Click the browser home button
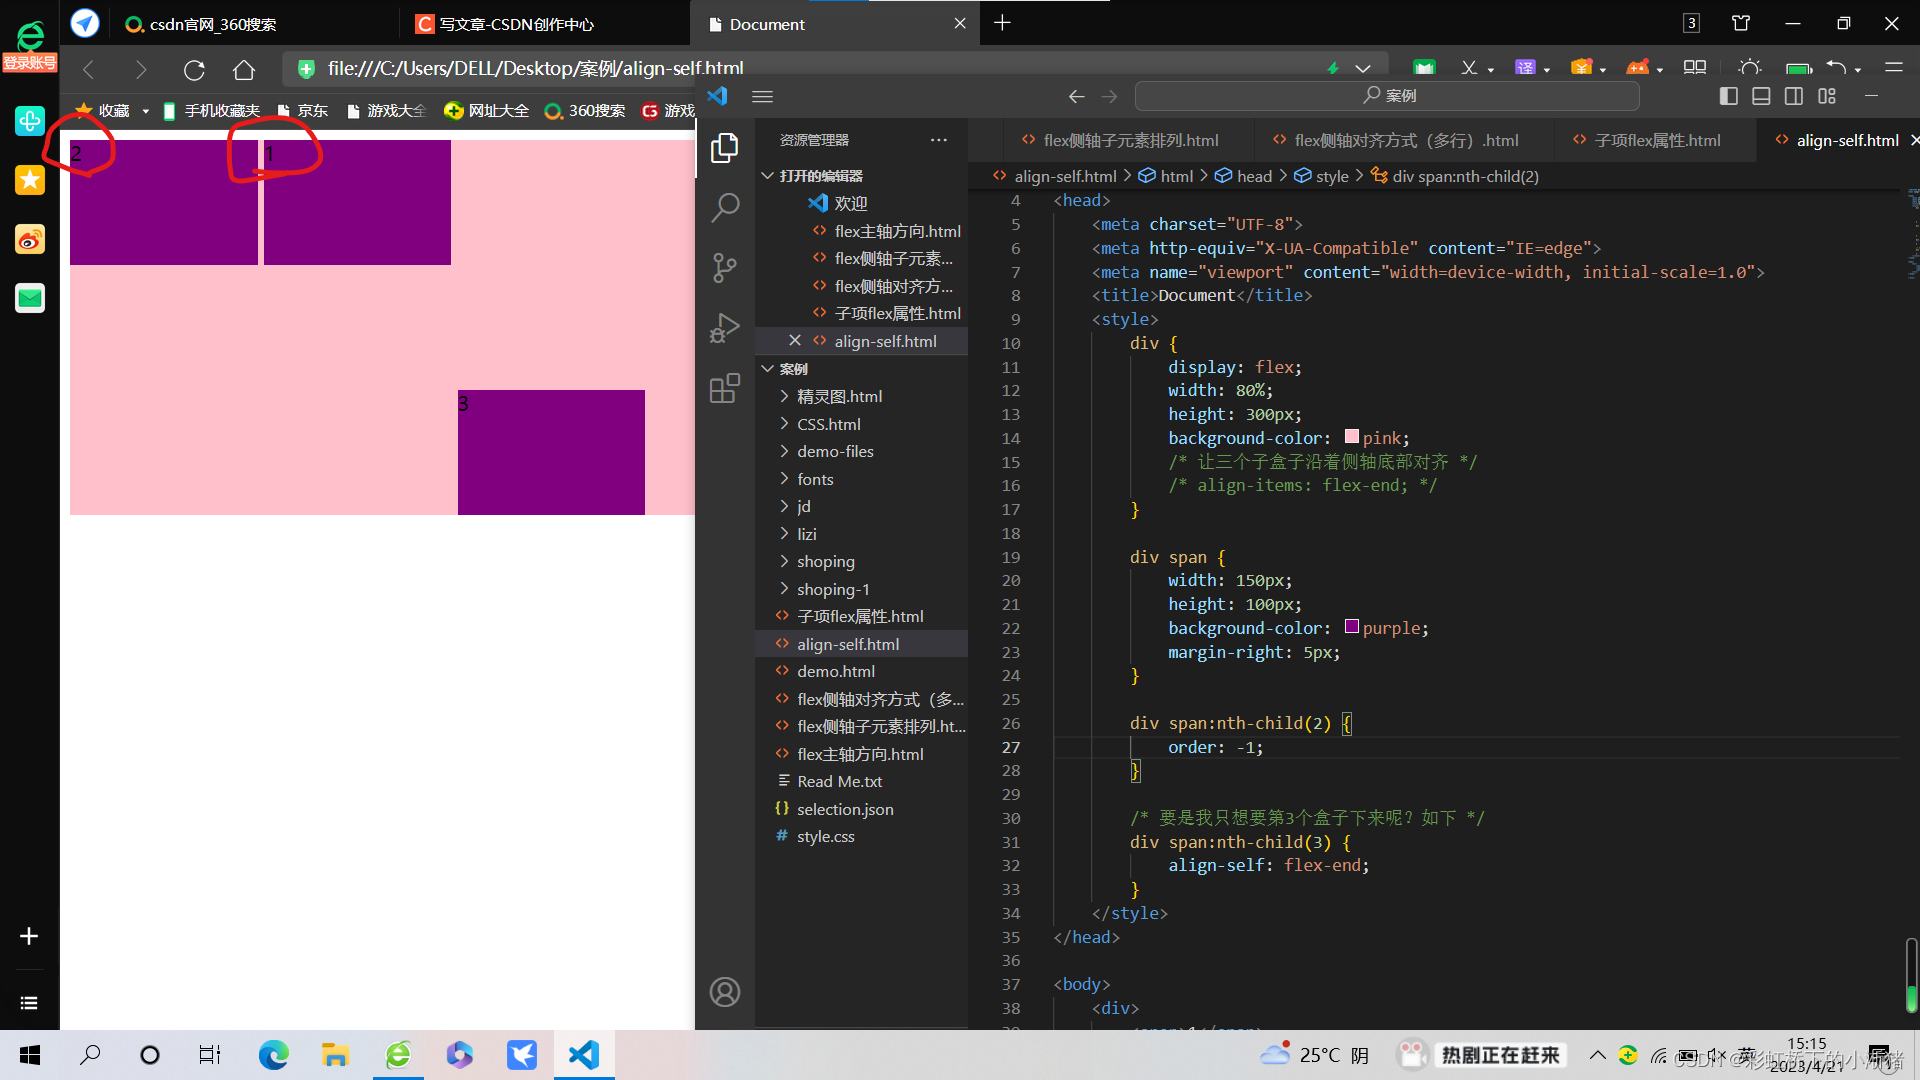The width and height of the screenshot is (1920, 1080). [x=244, y=70]
